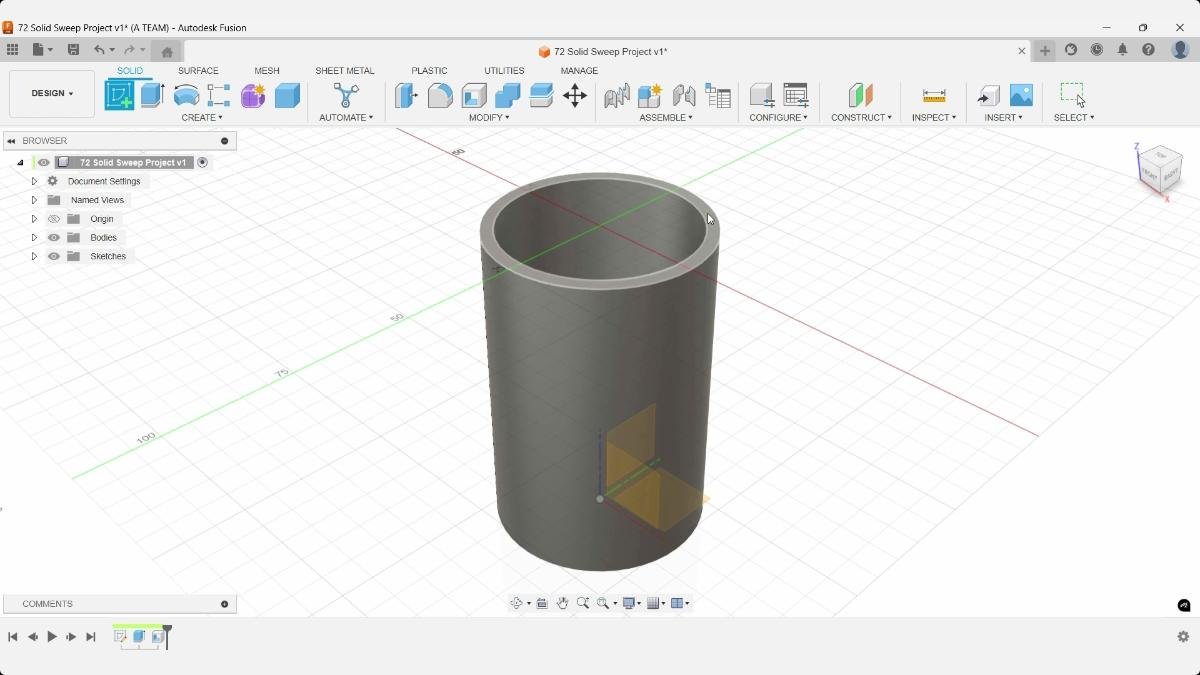Show the hidden Origin folder

[54, 219]
